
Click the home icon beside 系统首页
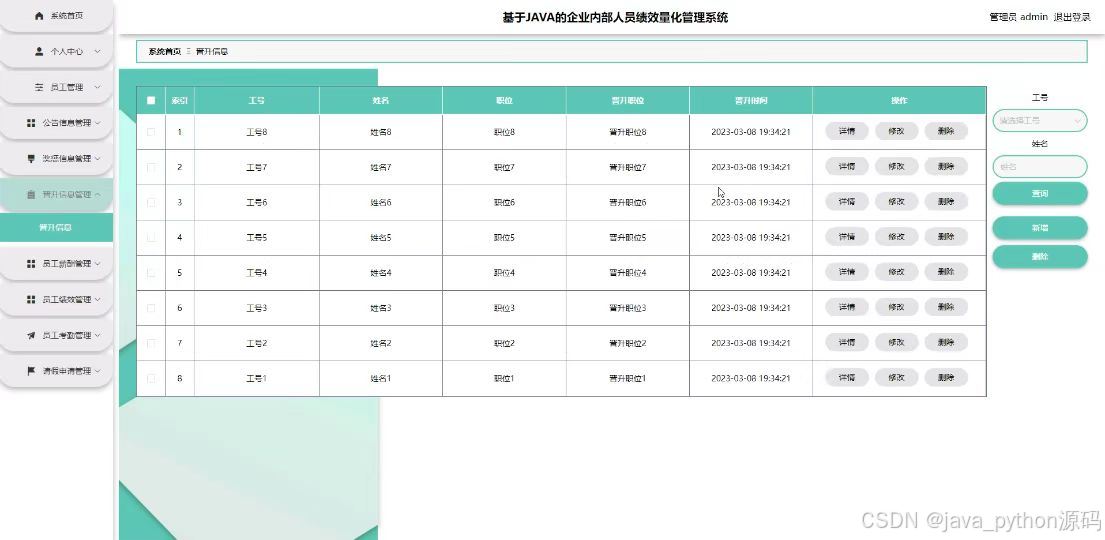pyautogui.click(x=39, y=16)
